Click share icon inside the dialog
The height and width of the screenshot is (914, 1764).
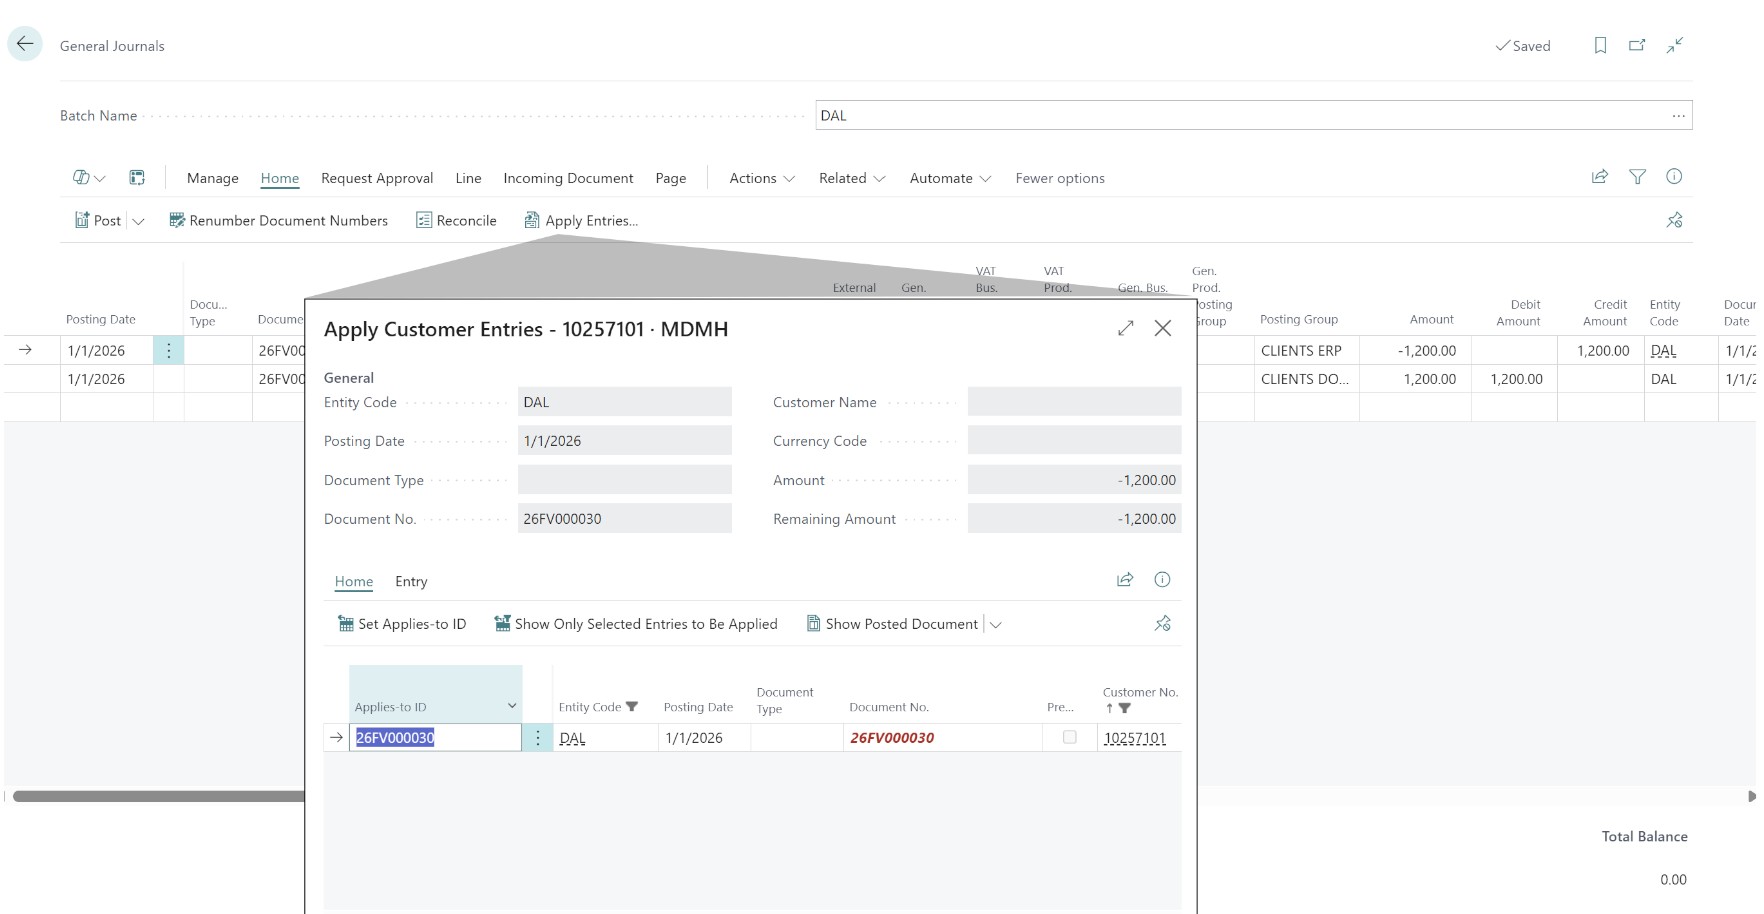[1125, 580]
